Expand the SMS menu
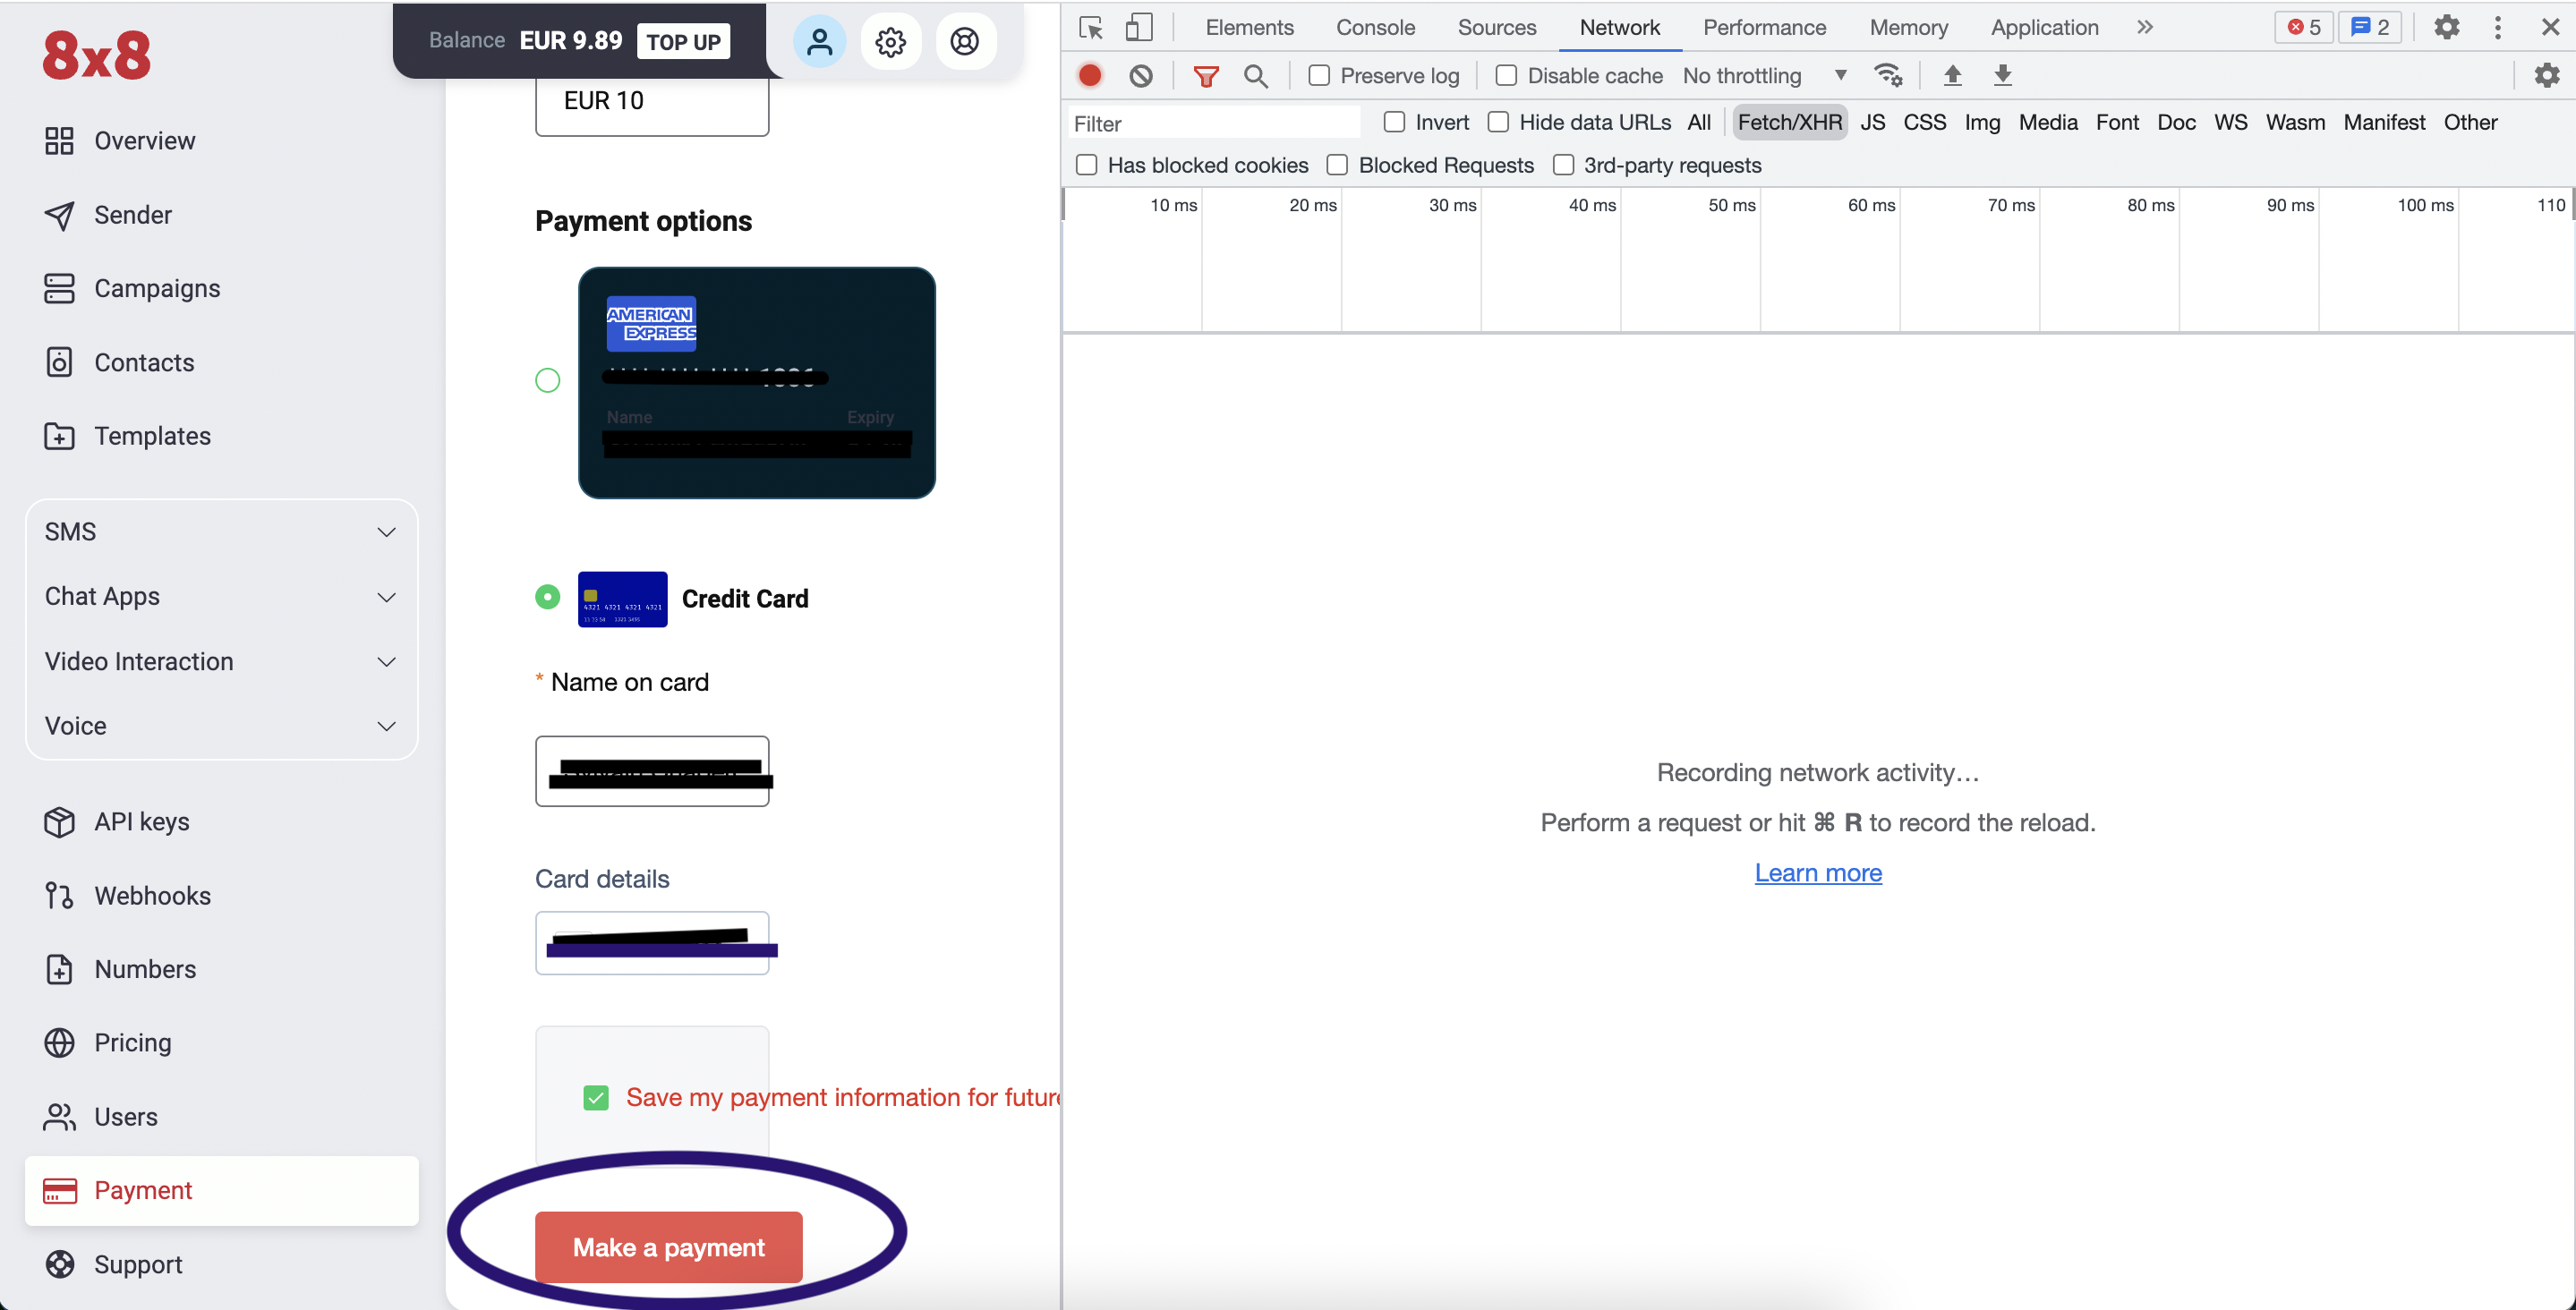Screen dimensions: 2576x1310 (x=221, y=532)
